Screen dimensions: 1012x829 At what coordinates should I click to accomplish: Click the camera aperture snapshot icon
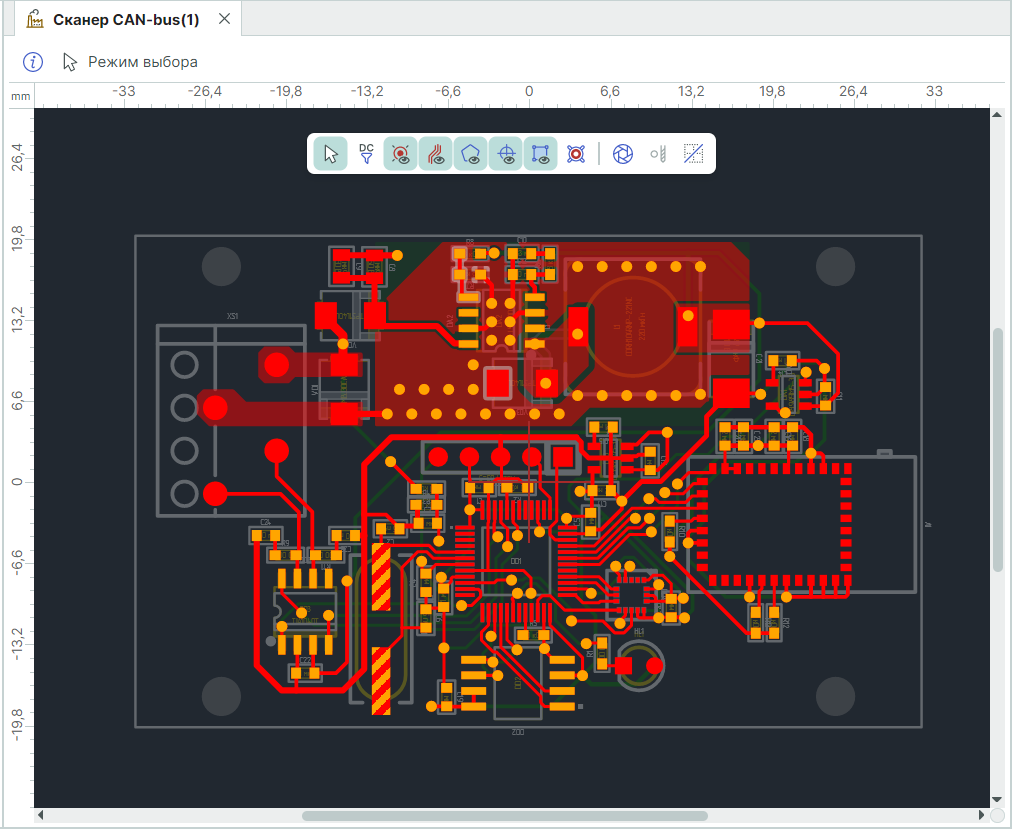623,154
